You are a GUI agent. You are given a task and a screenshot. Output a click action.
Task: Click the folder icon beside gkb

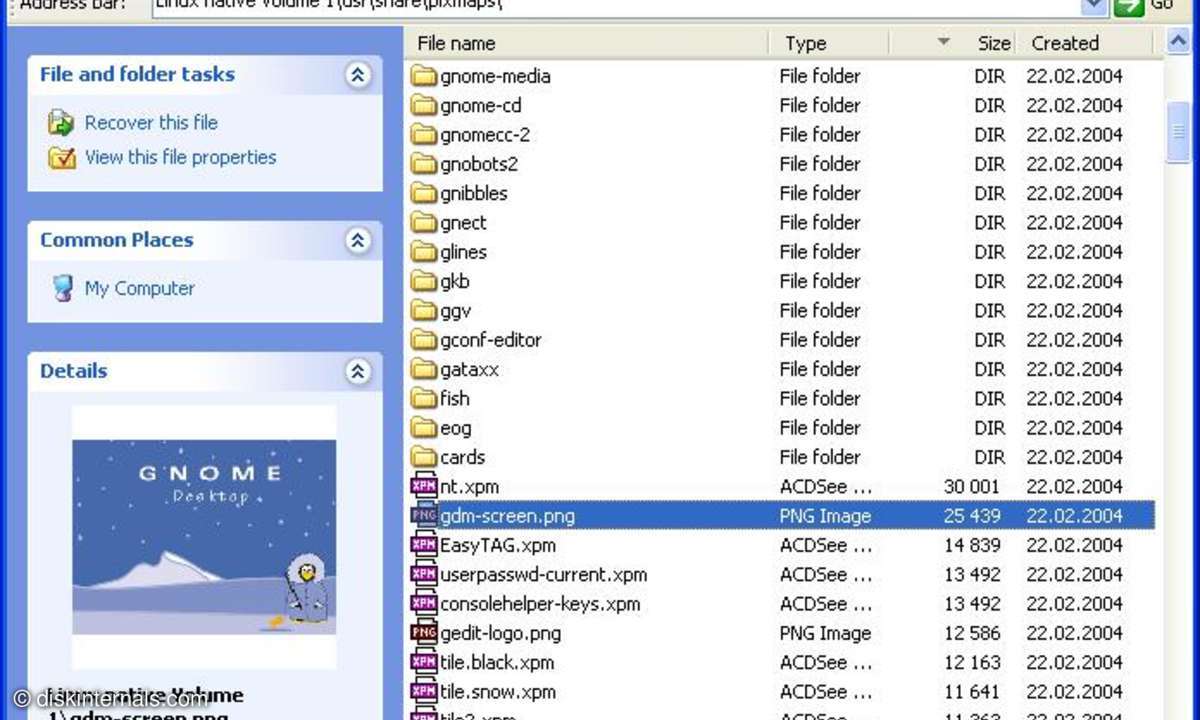(424, 281)
